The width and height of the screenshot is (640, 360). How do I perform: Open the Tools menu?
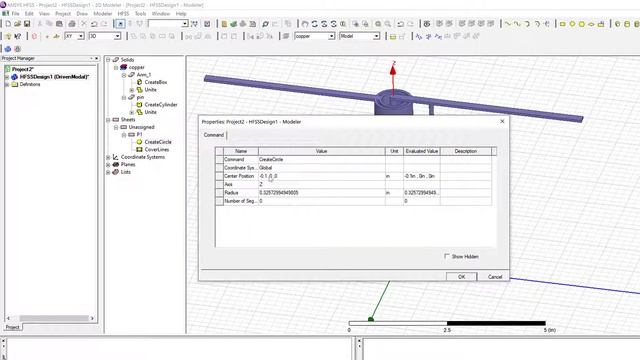(x=140, y=13)
